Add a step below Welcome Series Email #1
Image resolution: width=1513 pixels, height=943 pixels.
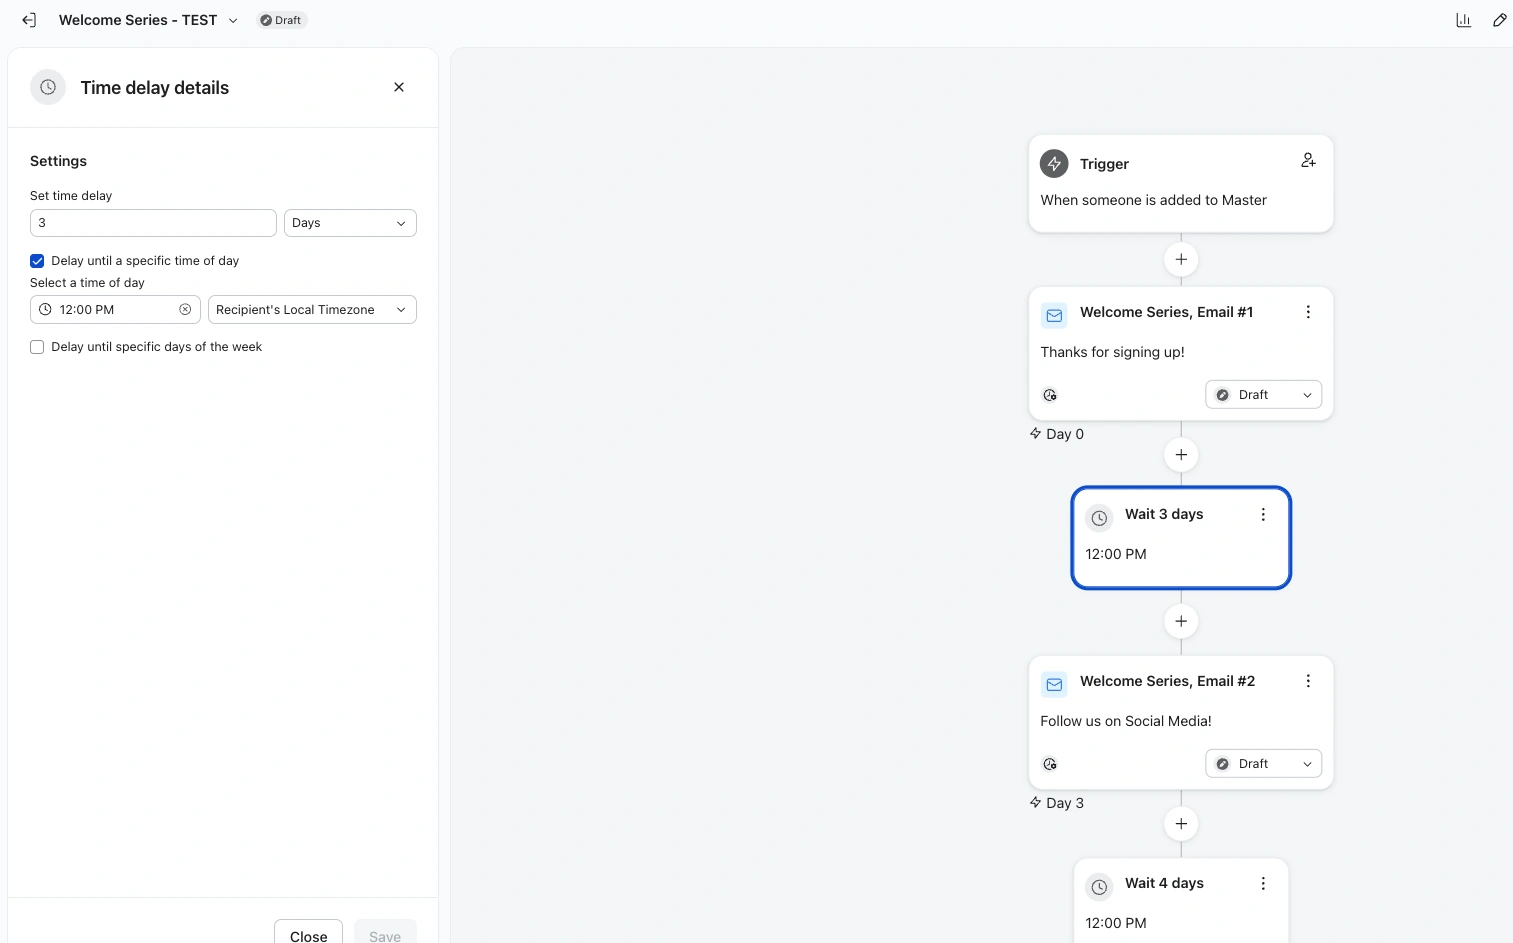pyautogui.click(x=1181, y=455)
